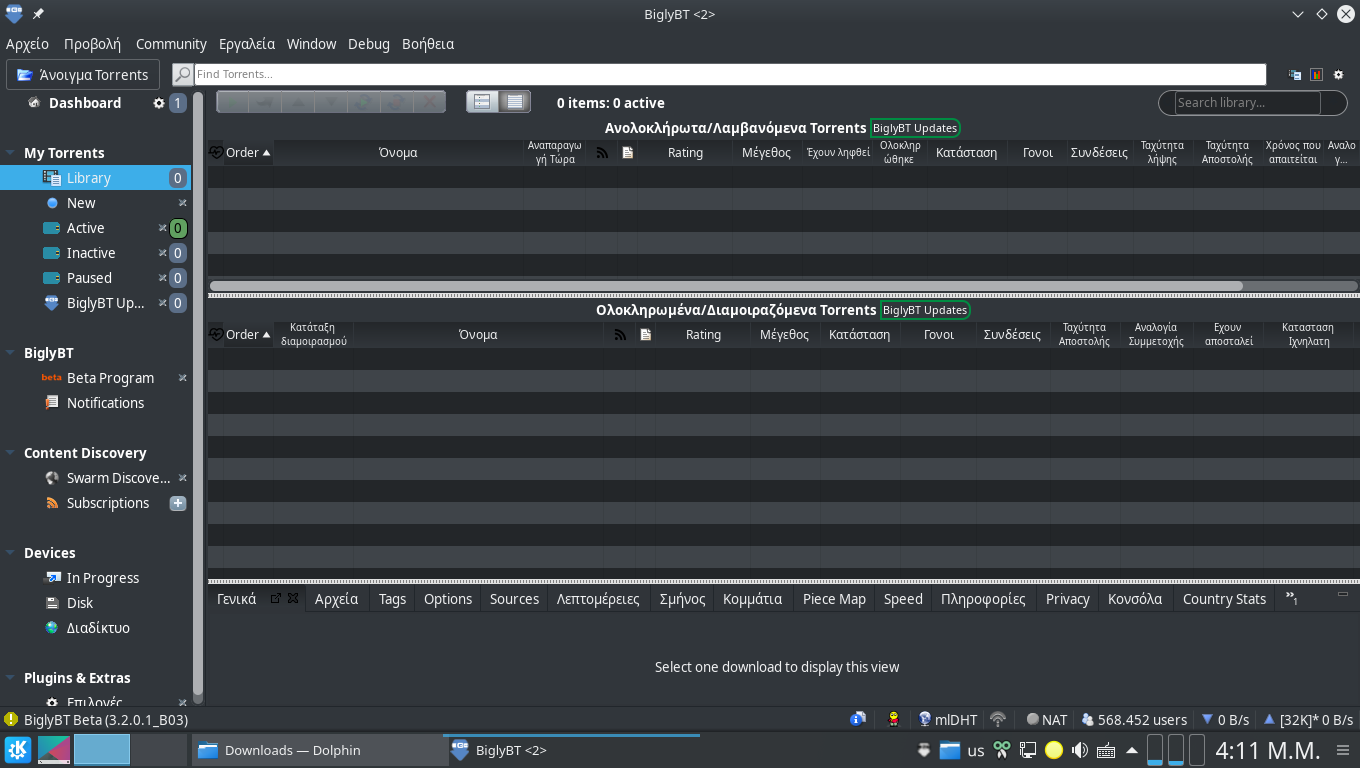Check NAT status in the status bar
This screenshot has width=1360, height=768.
pyautogui.click(x=1046, y=719)
